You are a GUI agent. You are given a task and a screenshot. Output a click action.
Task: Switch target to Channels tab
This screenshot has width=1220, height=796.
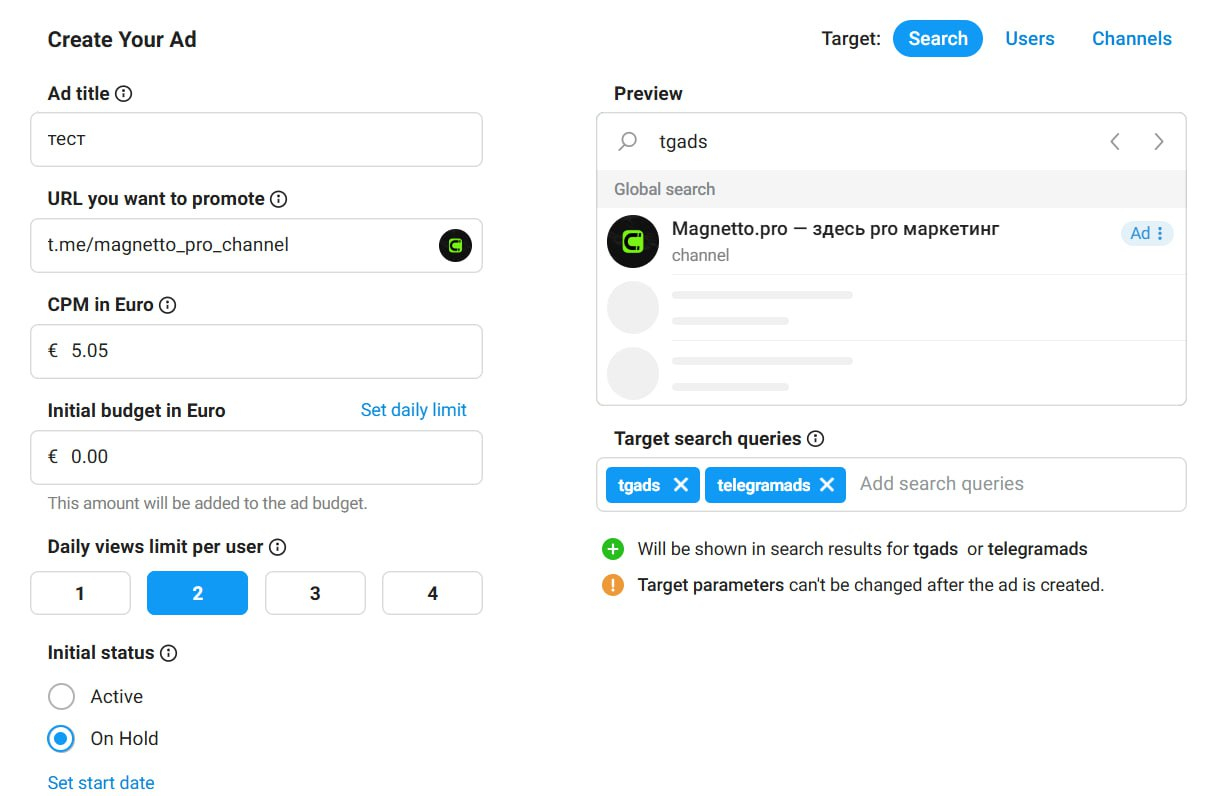tap(1131, 39)
